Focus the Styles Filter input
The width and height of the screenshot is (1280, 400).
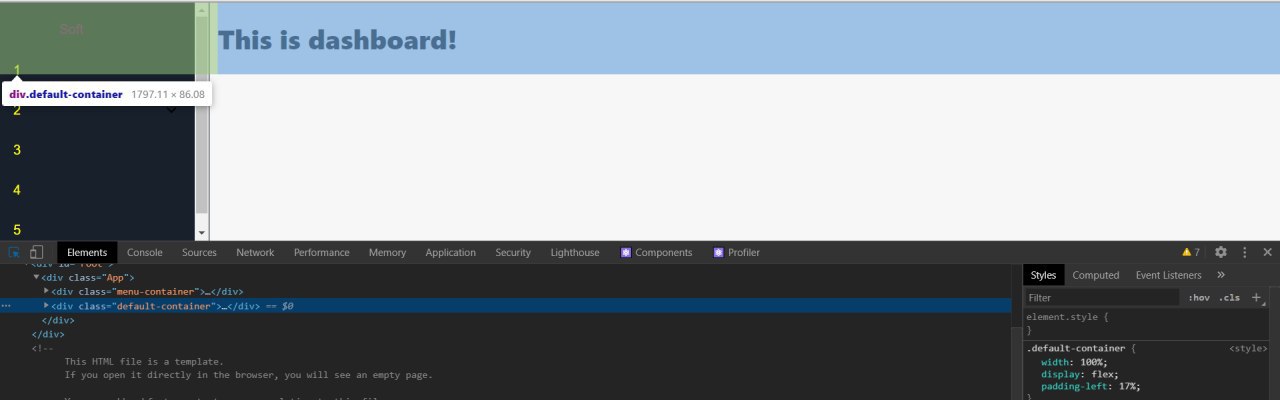1102,298
